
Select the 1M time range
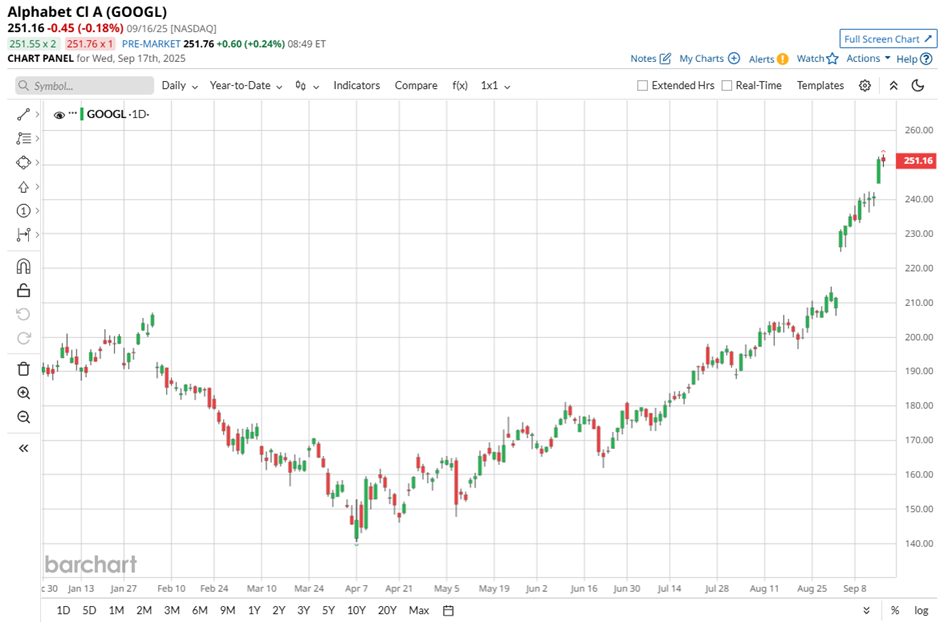click(116, 610)
